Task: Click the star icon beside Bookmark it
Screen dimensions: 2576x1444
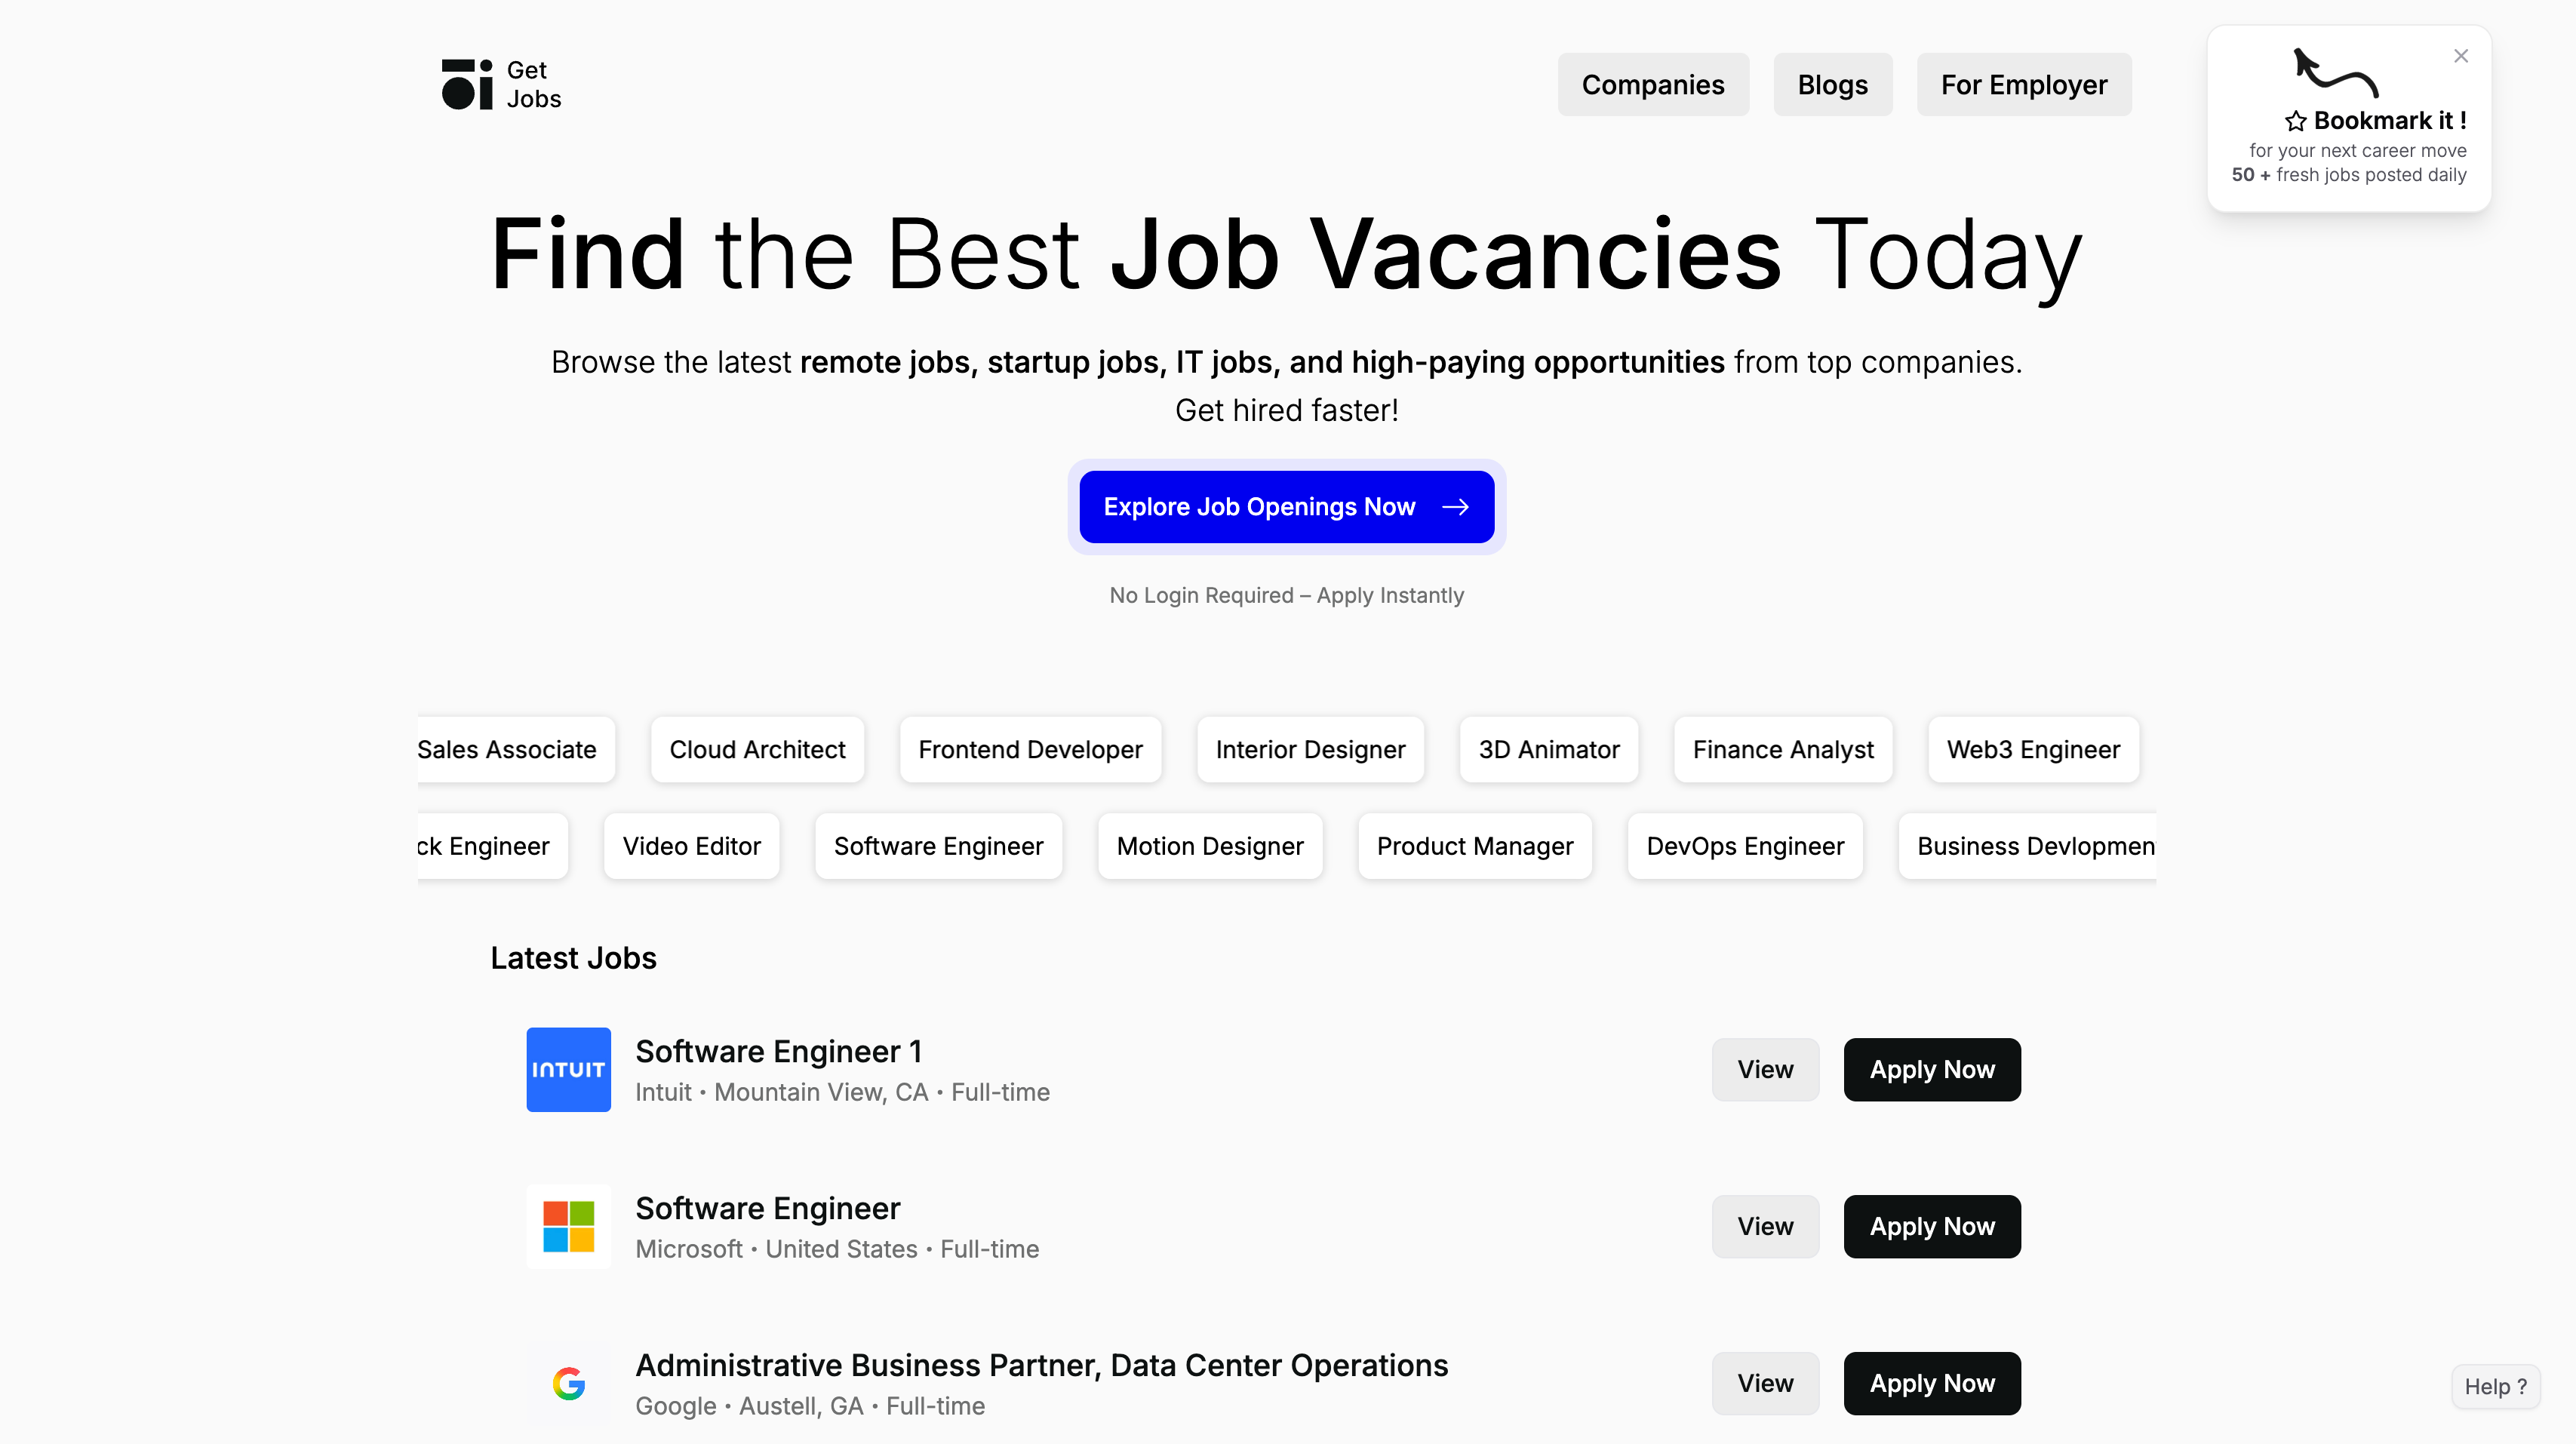Action: coord(2296,121)
